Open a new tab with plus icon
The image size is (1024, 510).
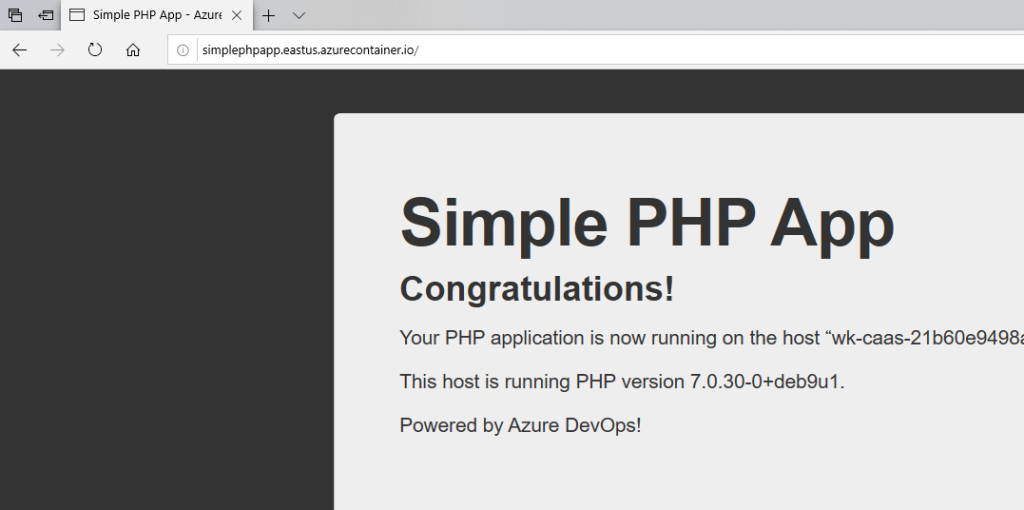click(x=268, y=16)
